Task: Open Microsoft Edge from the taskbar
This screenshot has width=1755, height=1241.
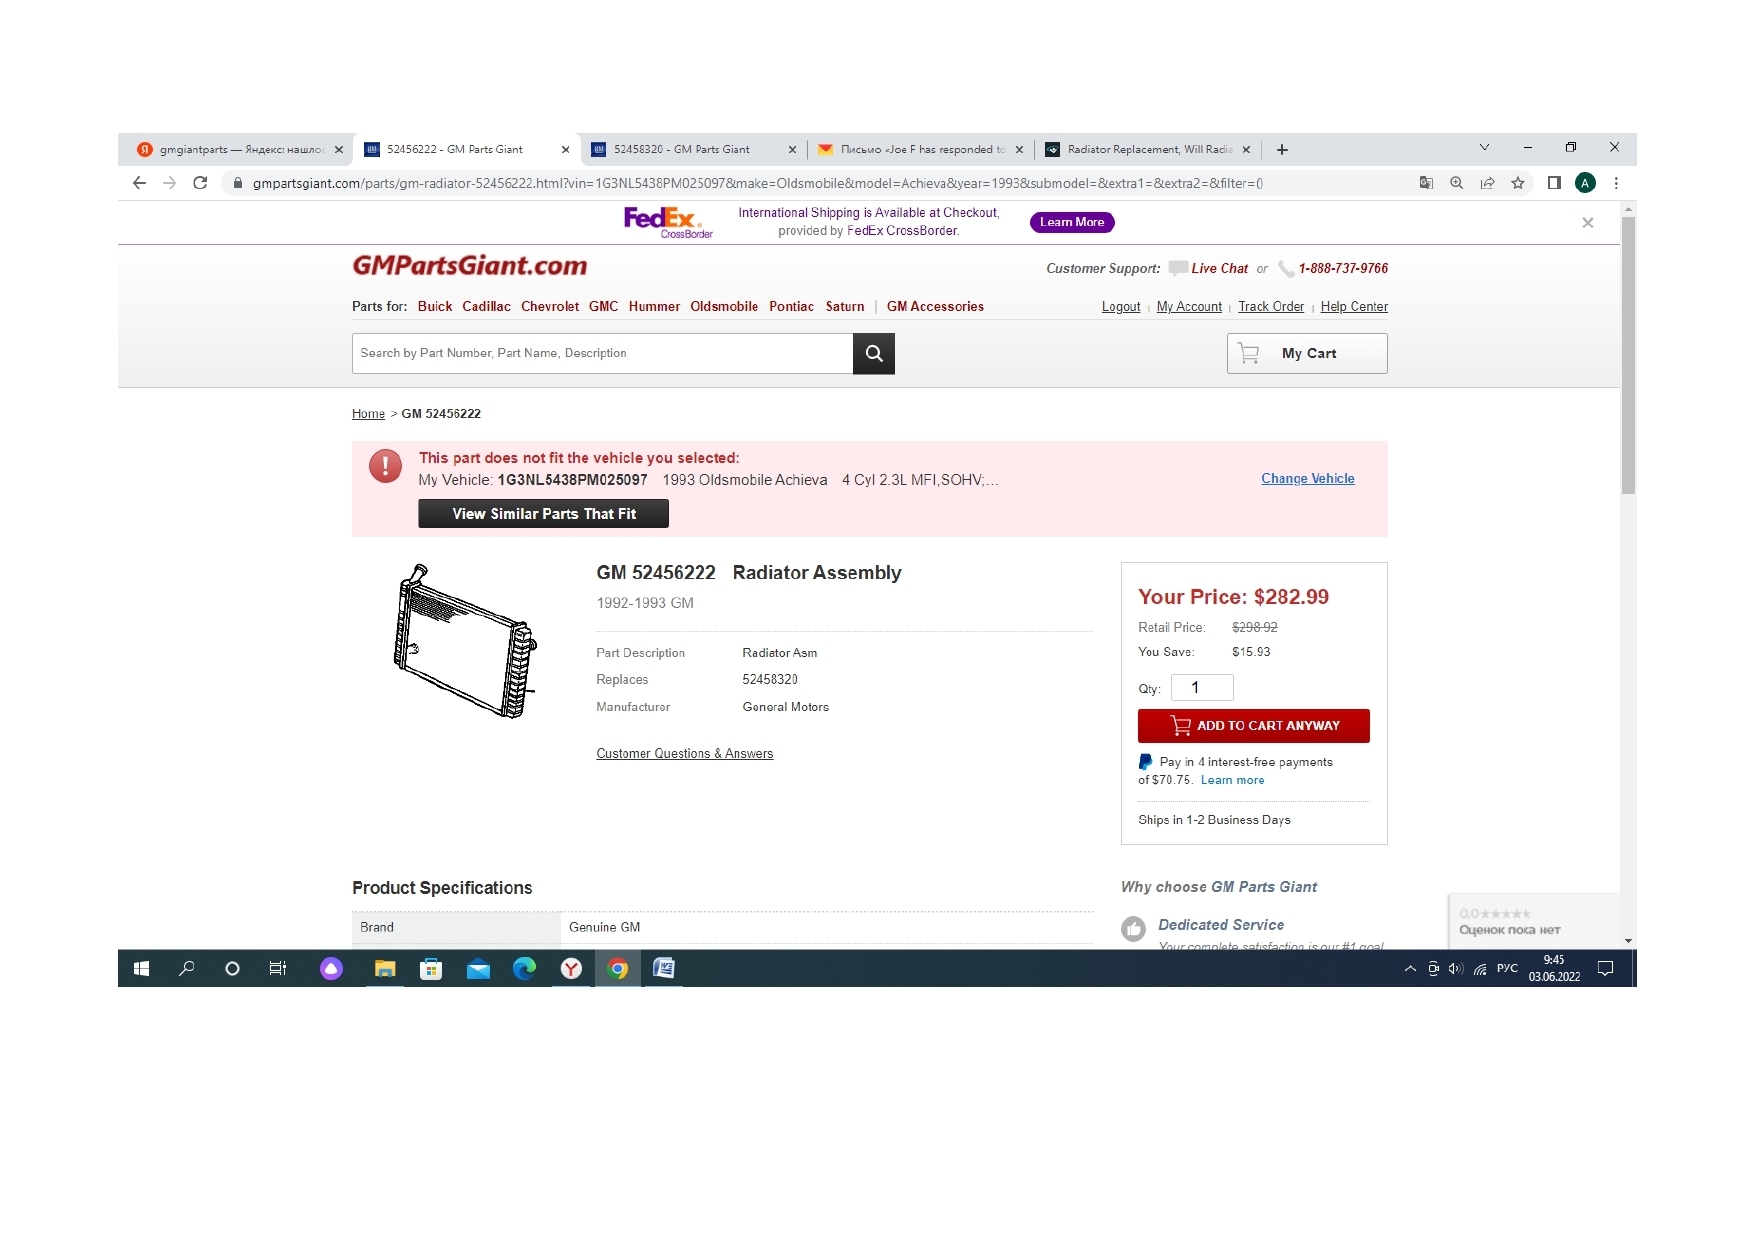Action: click(524, 968)
